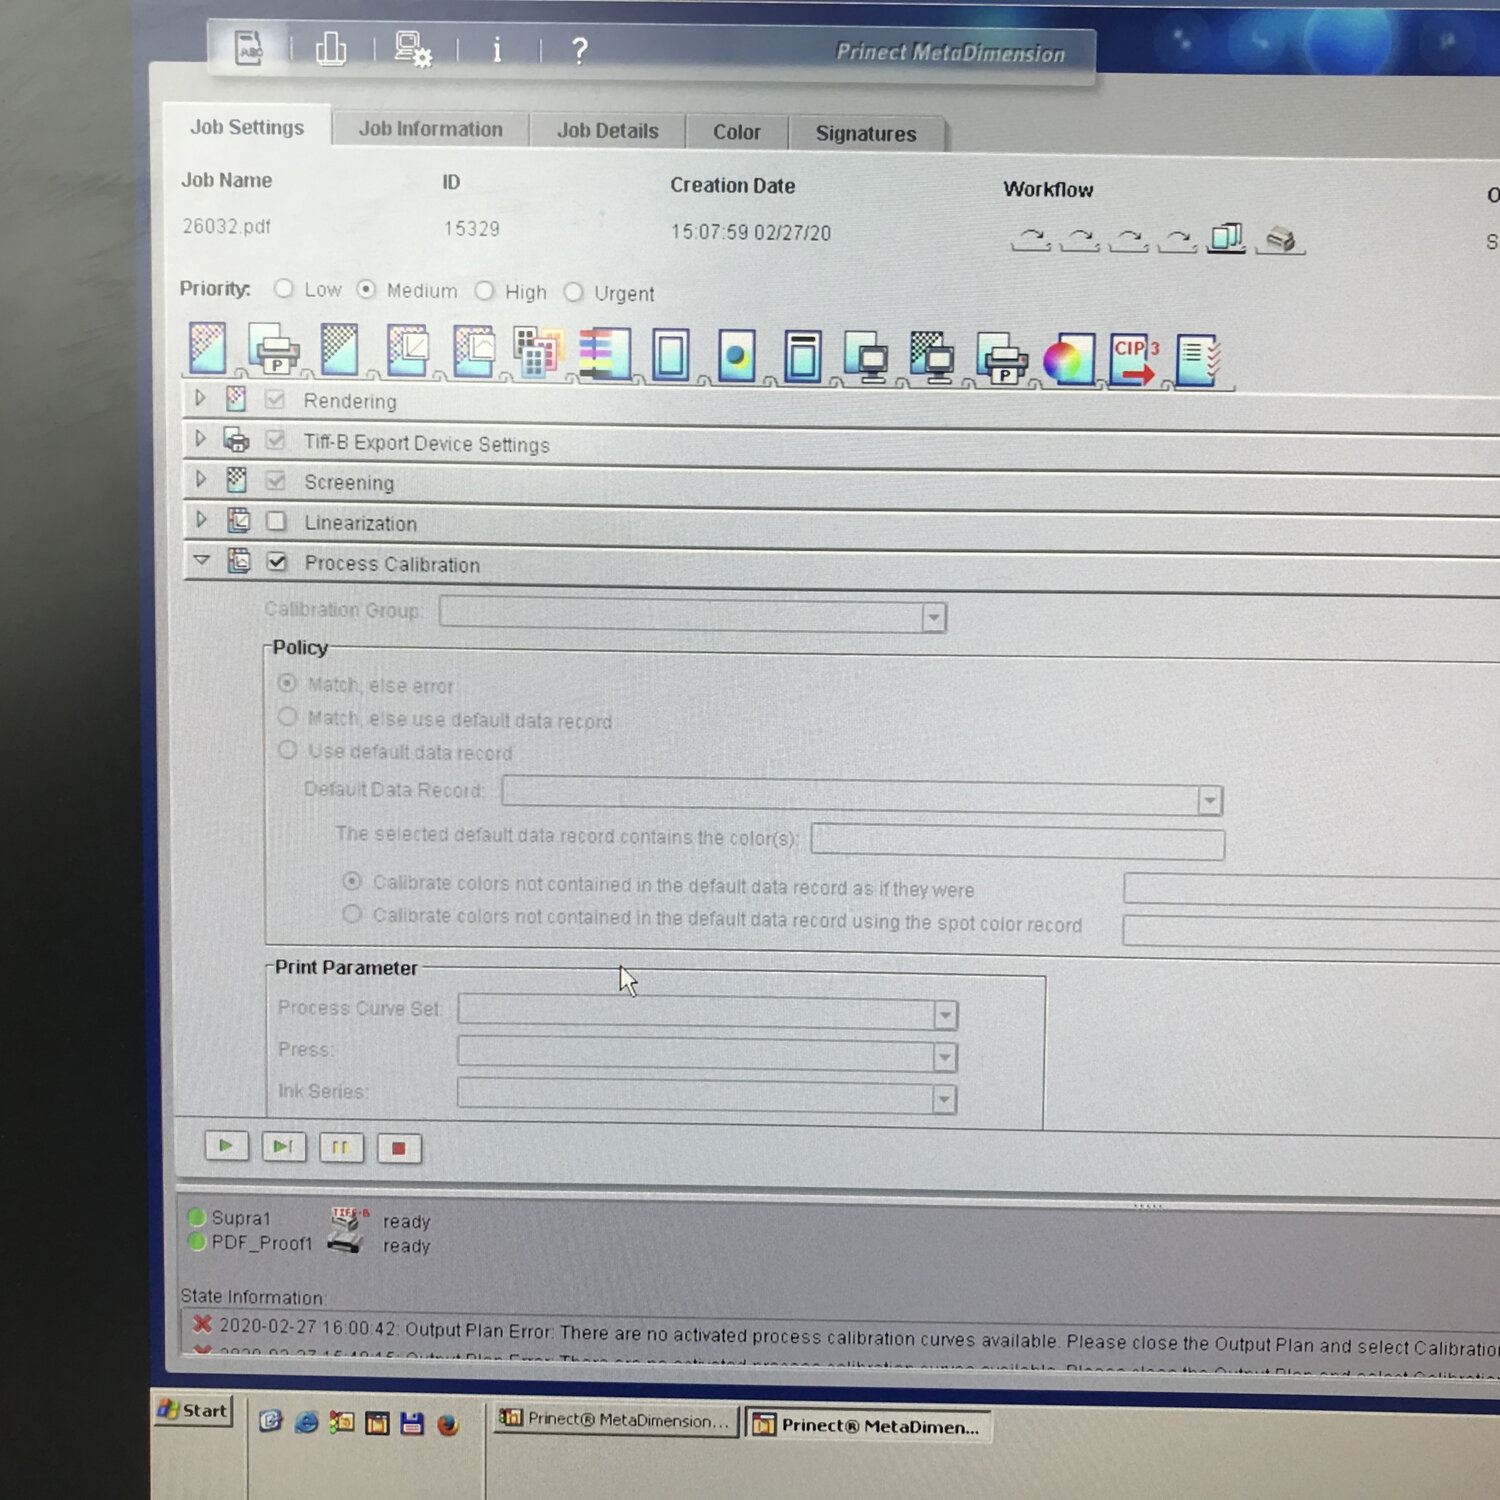The height and width of the screenshot is (1500, 1500).
Task: Toggle the Process Calibration checkbox
Action: tap(277, 562)
